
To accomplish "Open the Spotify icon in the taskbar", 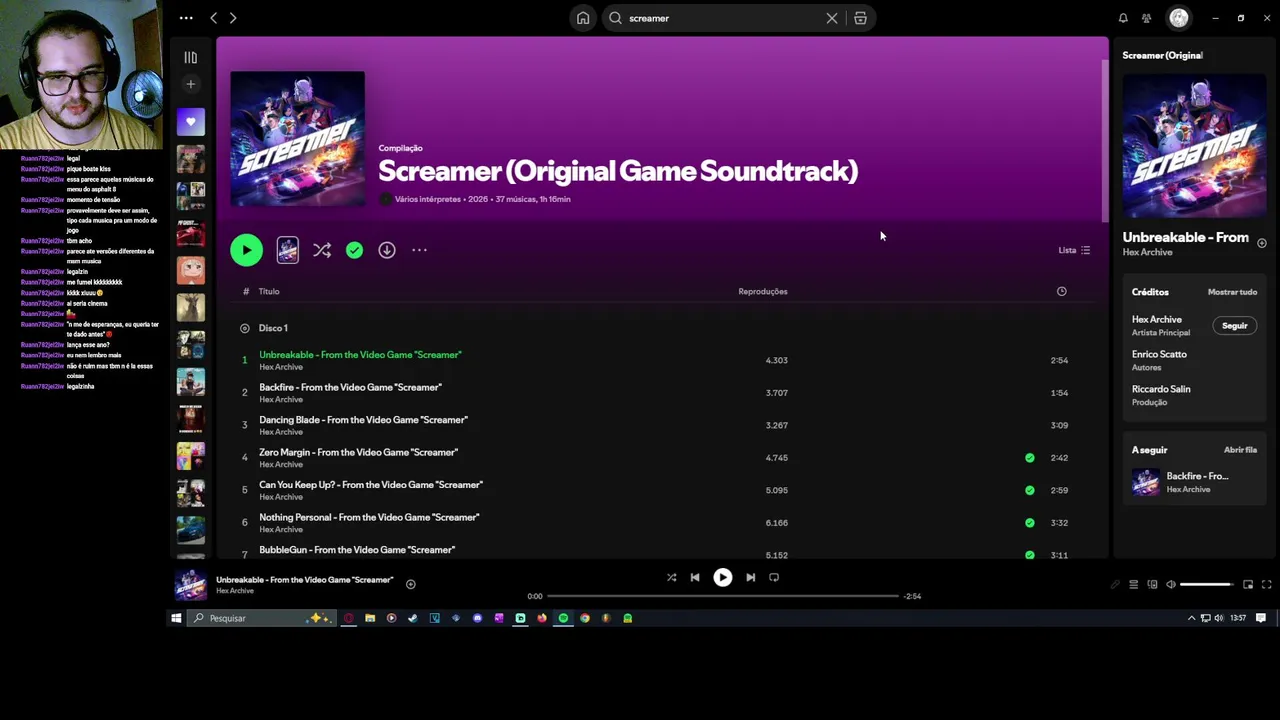I will click(x=563, y=618).
